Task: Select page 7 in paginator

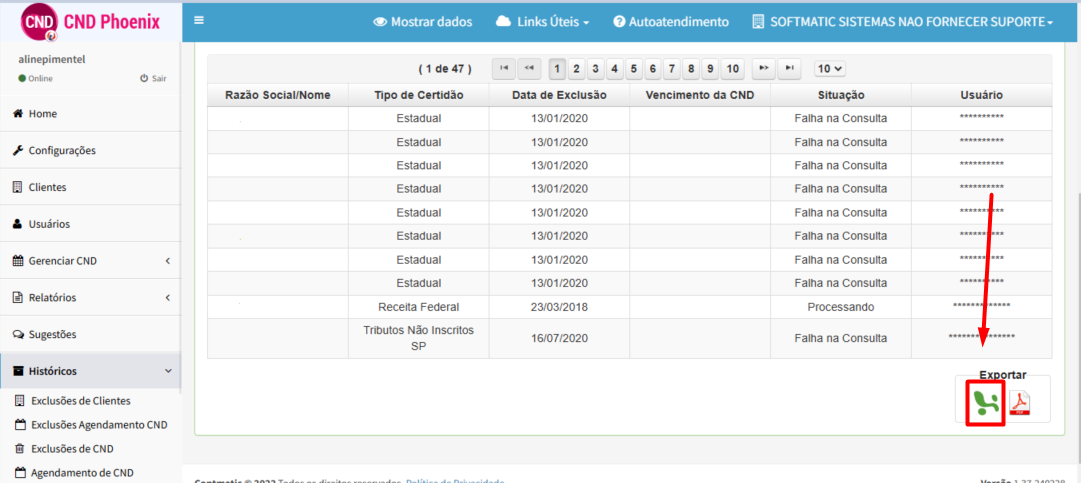Action: click(x=671, y=68)
